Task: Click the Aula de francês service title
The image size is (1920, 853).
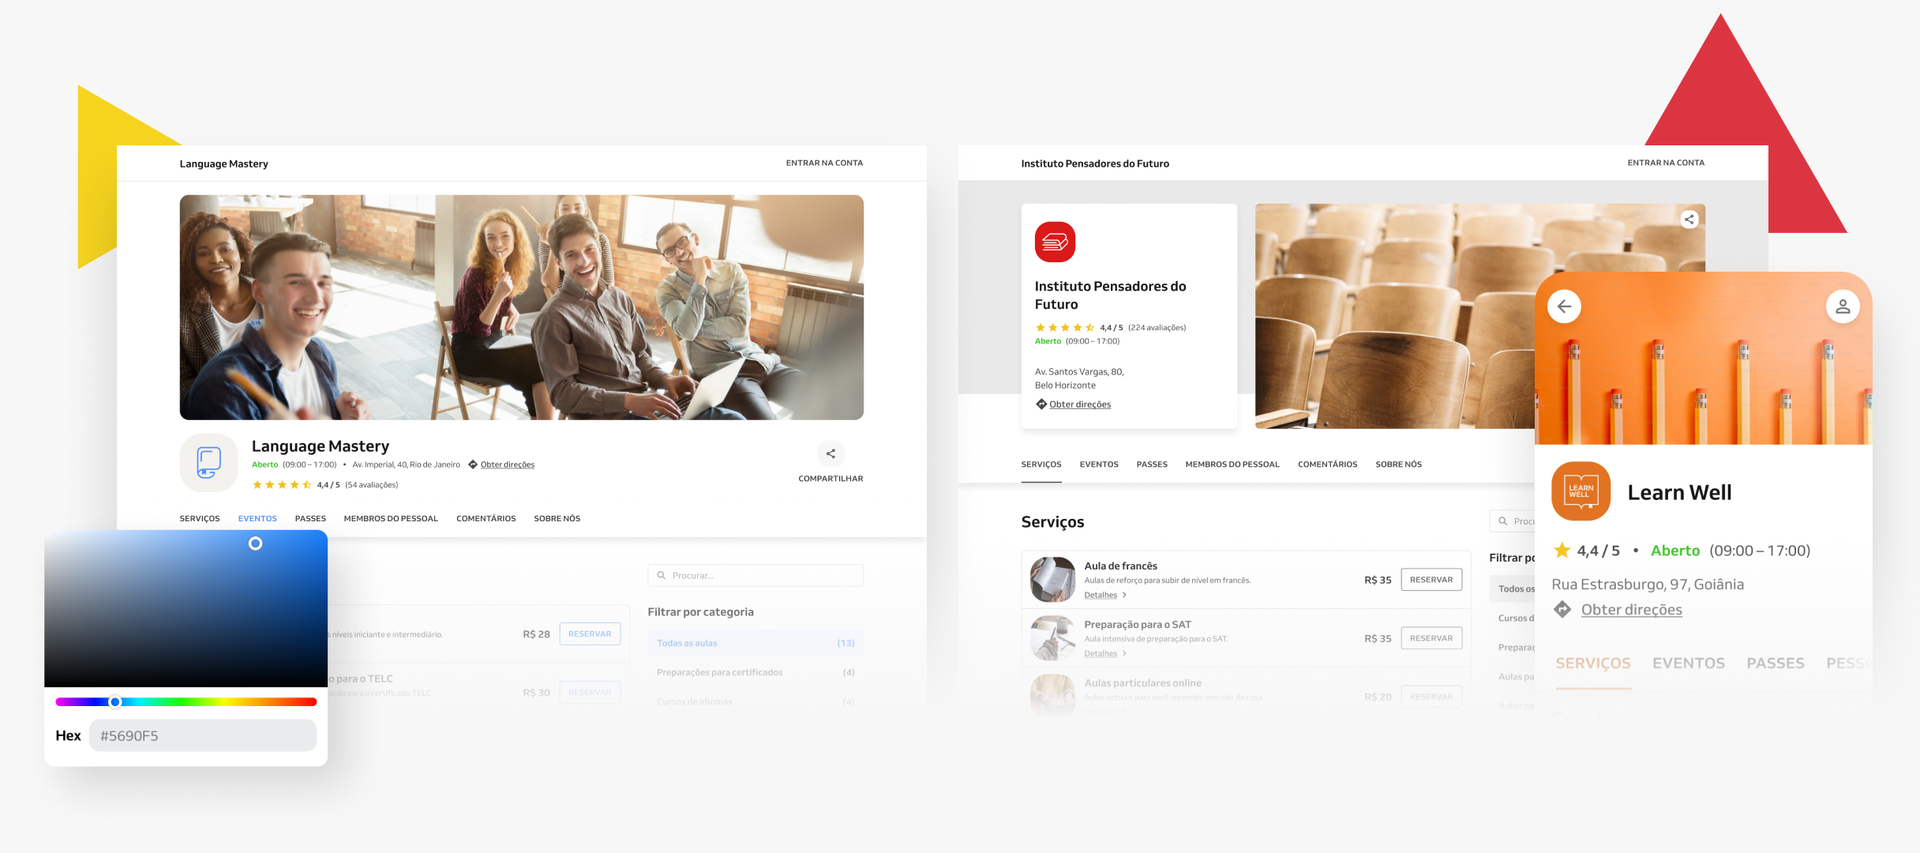Action: 1120,566
